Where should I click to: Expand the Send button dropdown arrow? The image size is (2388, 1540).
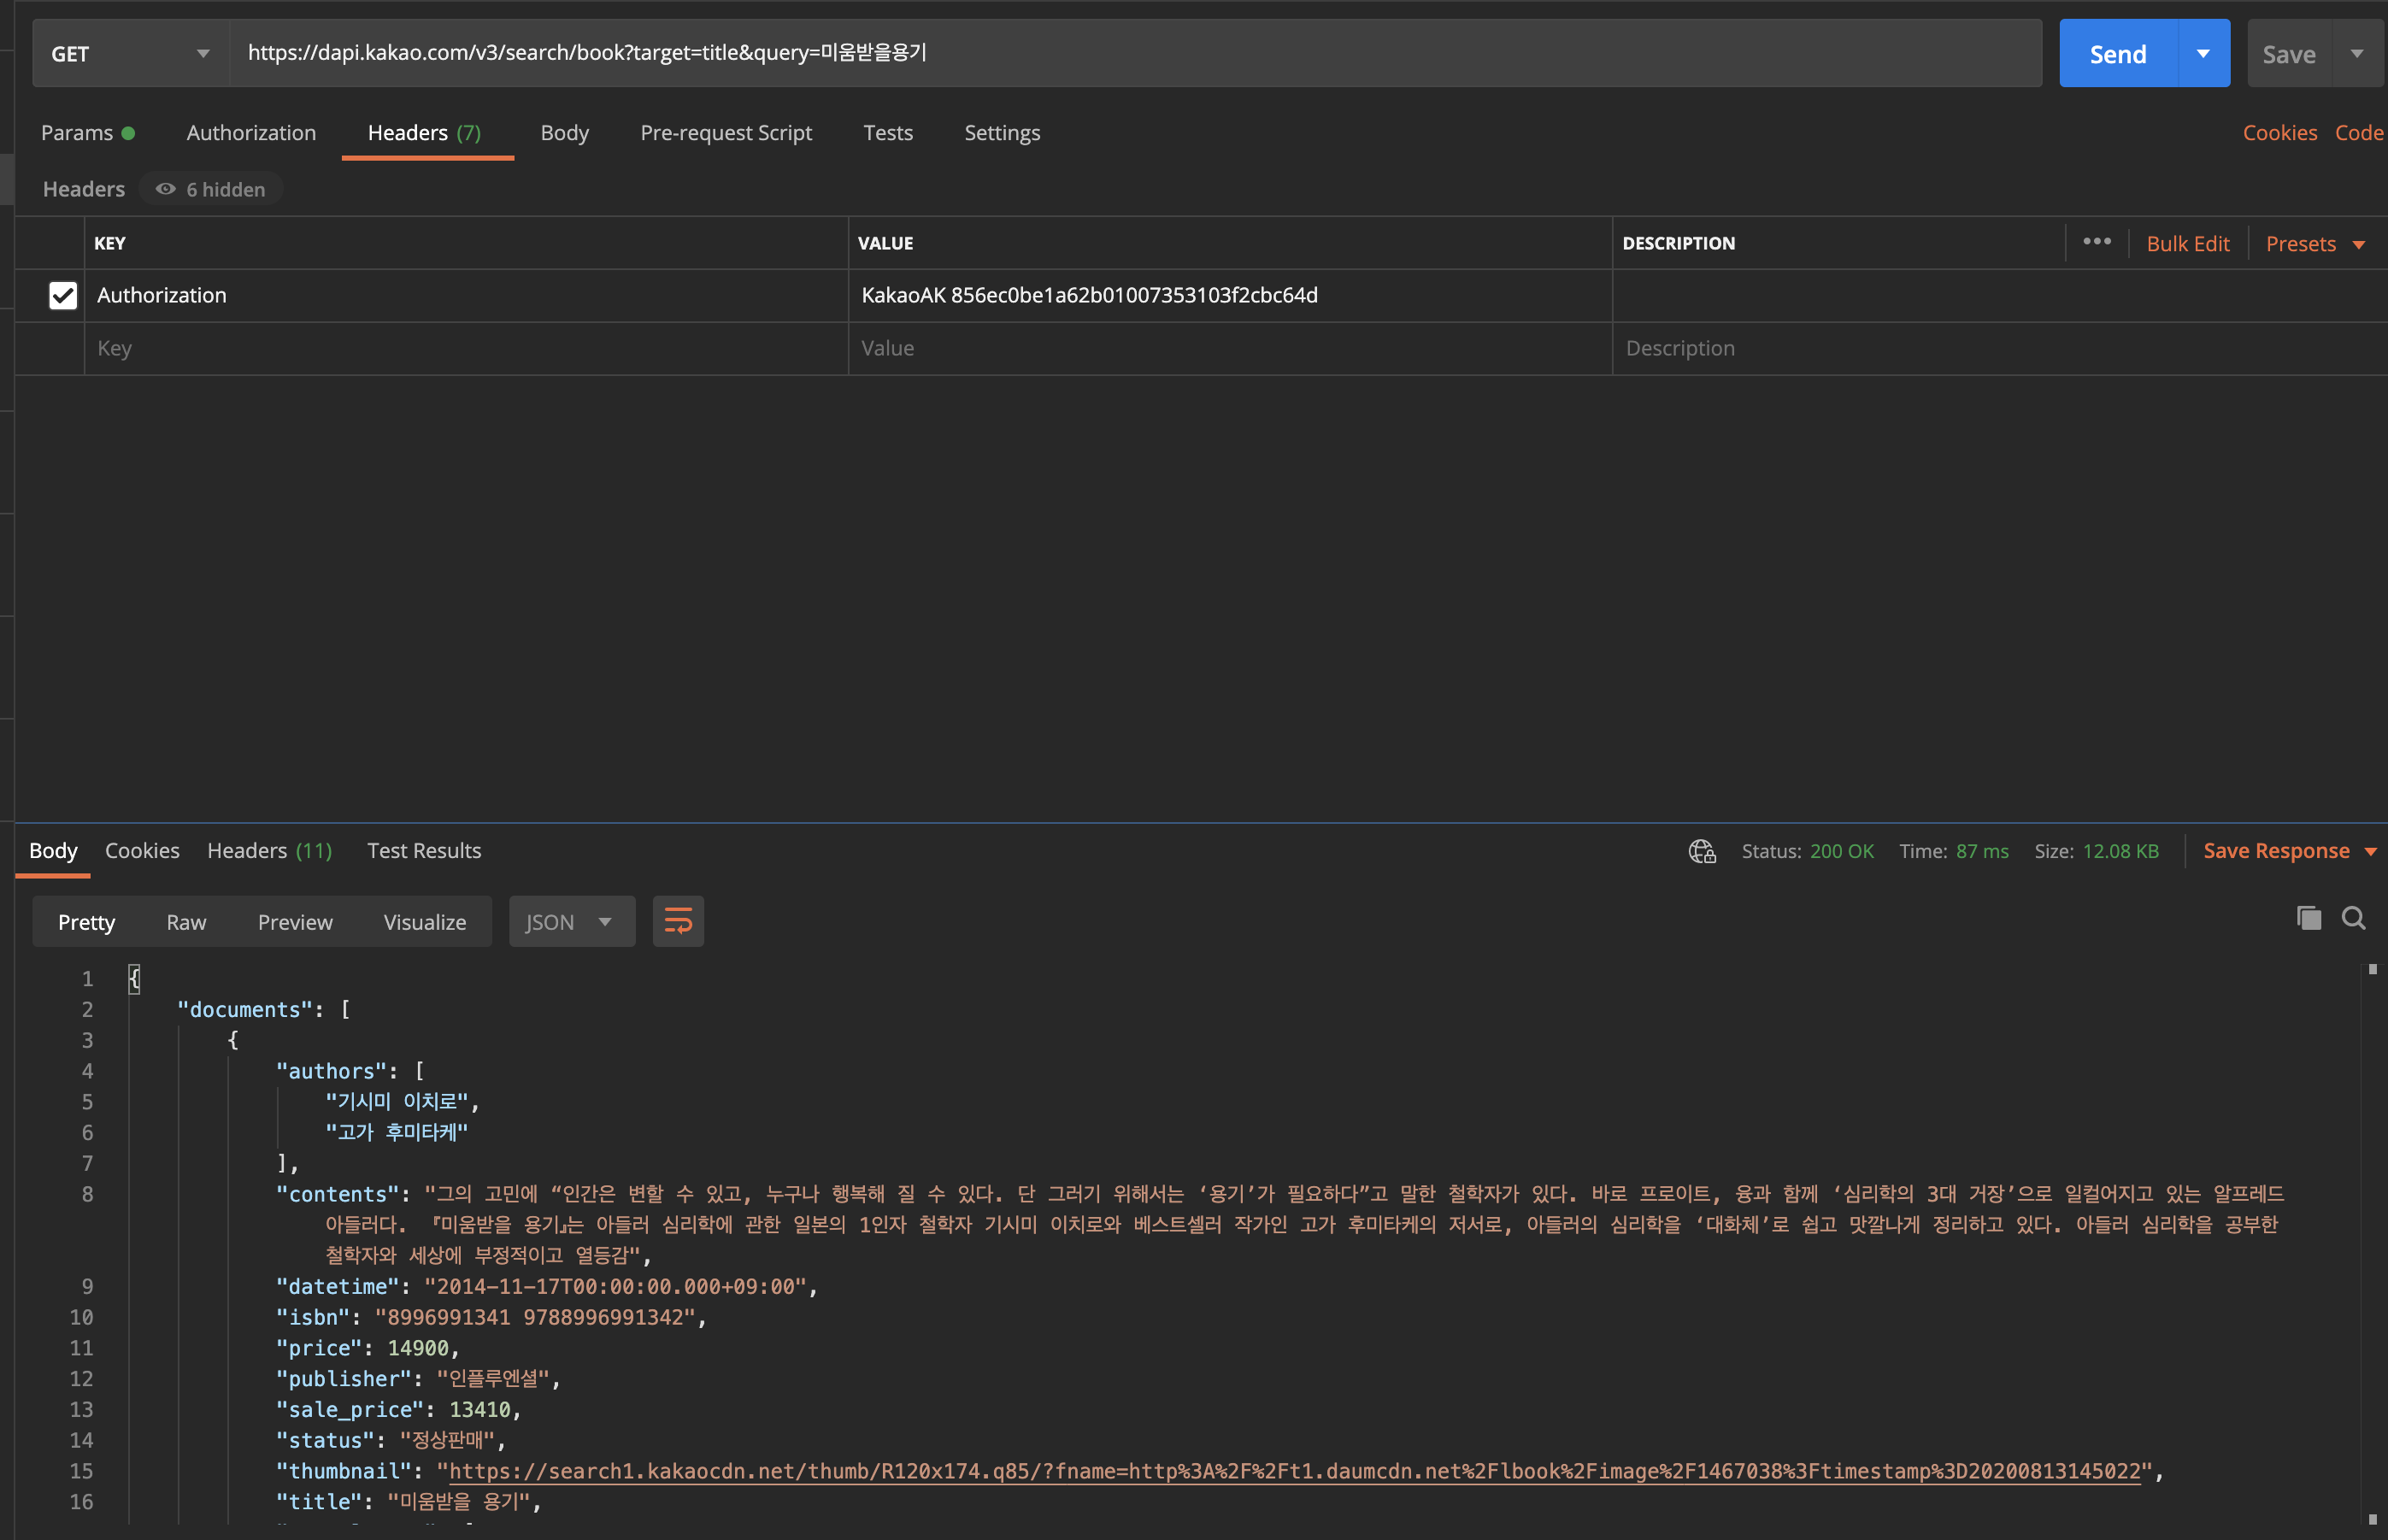[x=2203, y=53]
